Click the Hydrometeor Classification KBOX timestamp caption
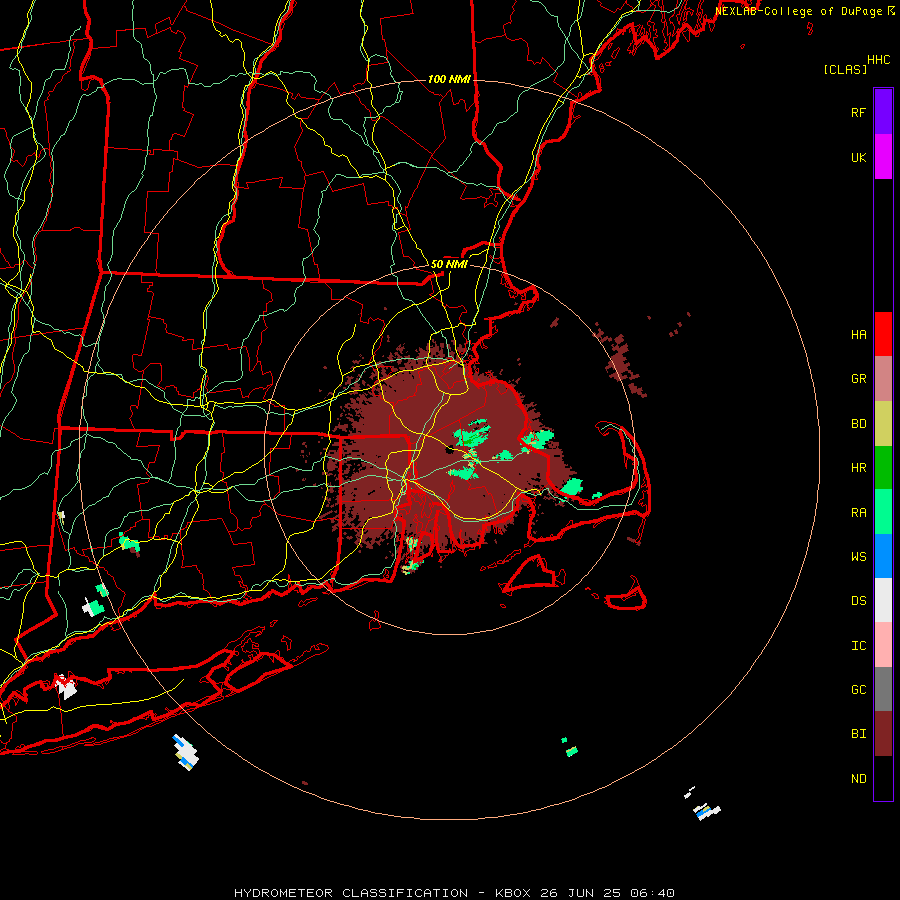The image size is (900, 900). pos(455,893)
